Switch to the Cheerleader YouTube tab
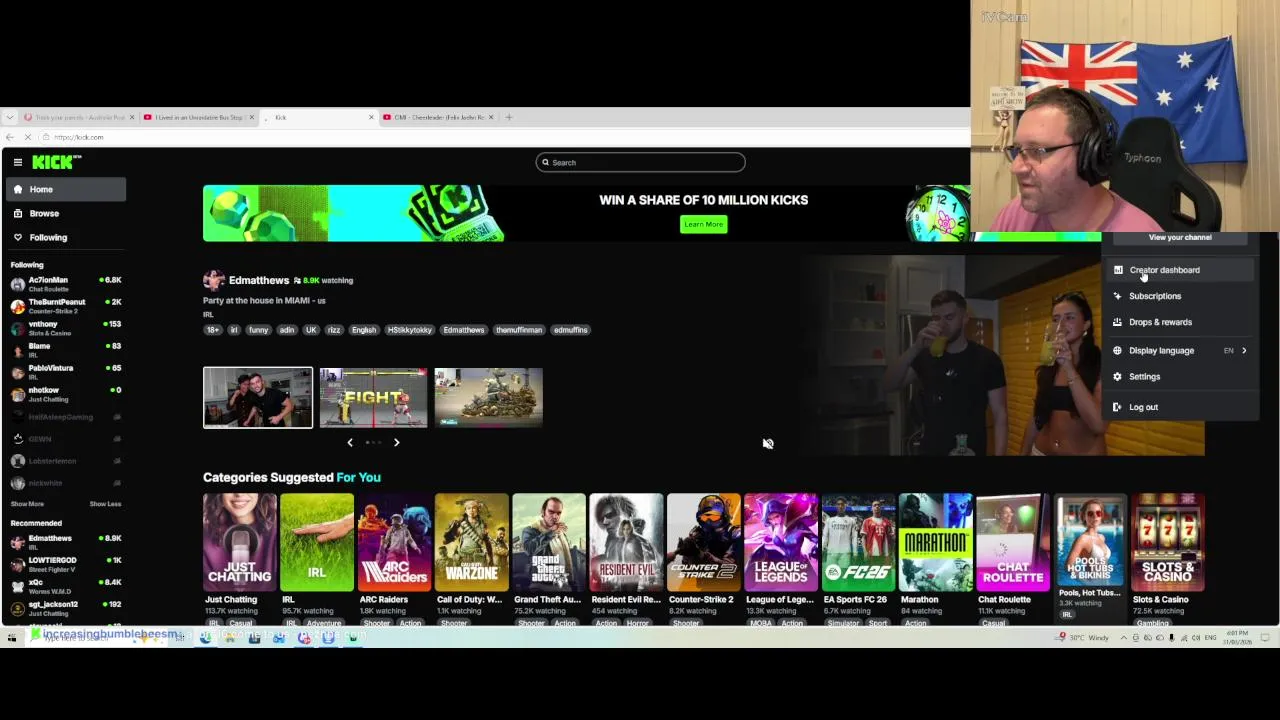The width and height of the screenshot is (1280, 720). [438, 117]
